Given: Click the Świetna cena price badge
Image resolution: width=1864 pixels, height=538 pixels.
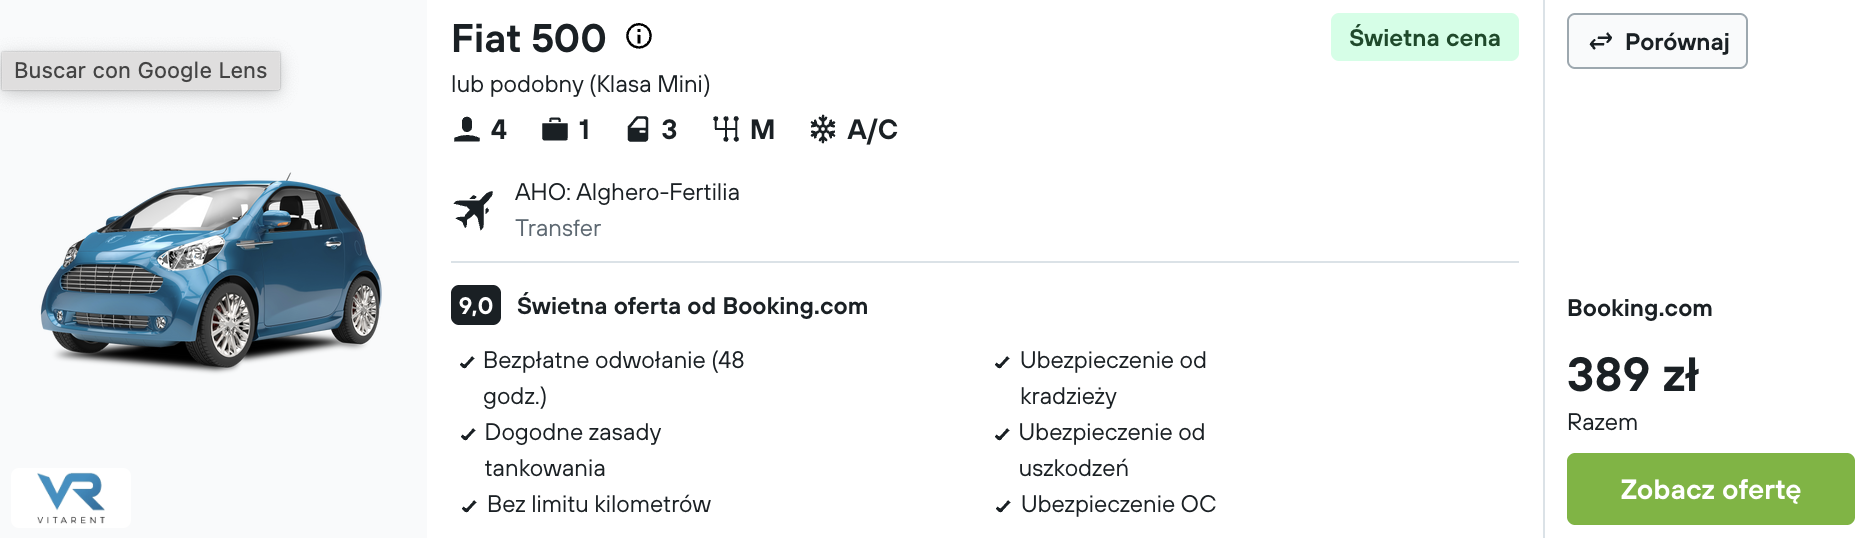Looking at the screenshot, I should pos(1425,37).
